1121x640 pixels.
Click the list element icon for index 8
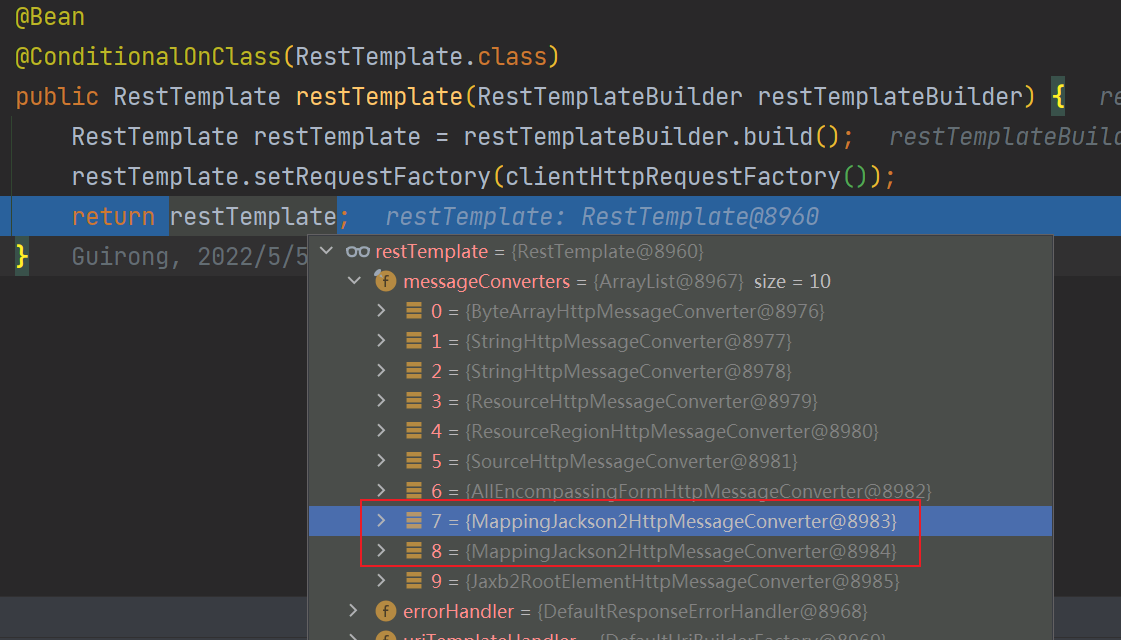tap(414, 551)
